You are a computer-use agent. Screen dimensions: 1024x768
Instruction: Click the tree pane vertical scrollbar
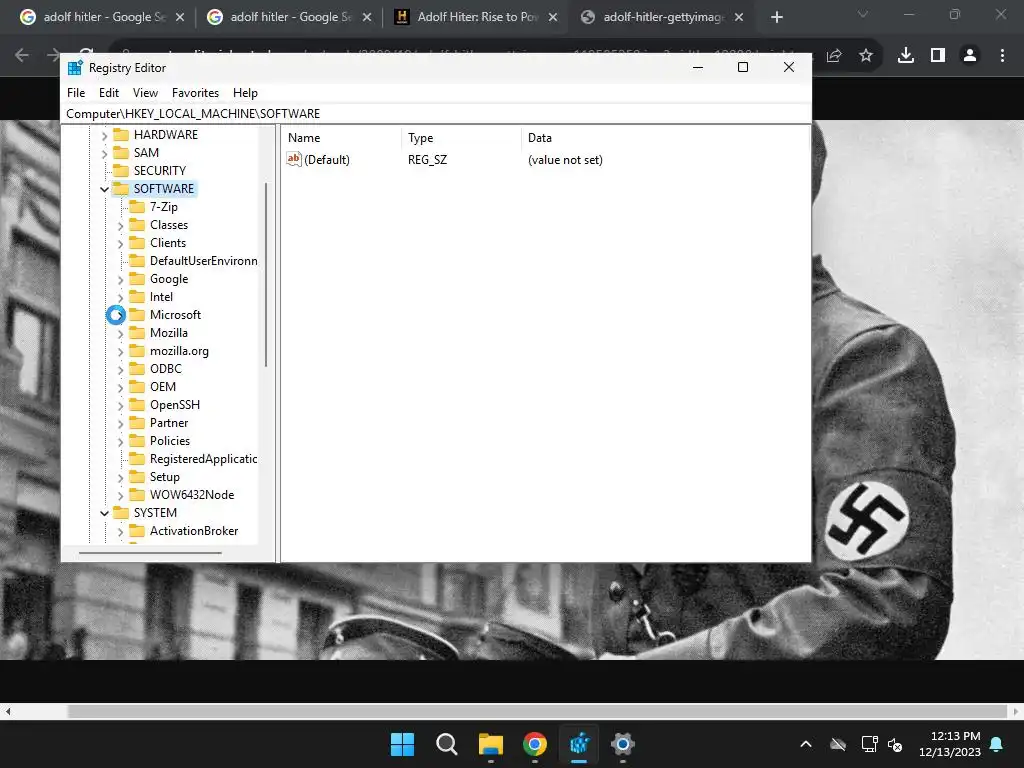(x=266, y=274)
